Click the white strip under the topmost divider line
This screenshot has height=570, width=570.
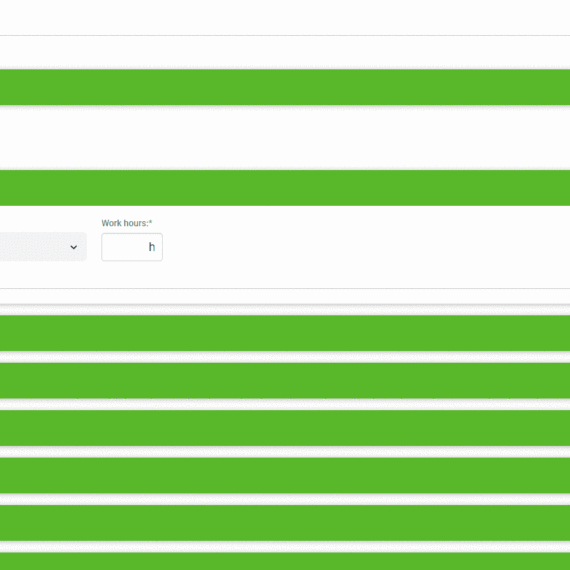point(285,51)
